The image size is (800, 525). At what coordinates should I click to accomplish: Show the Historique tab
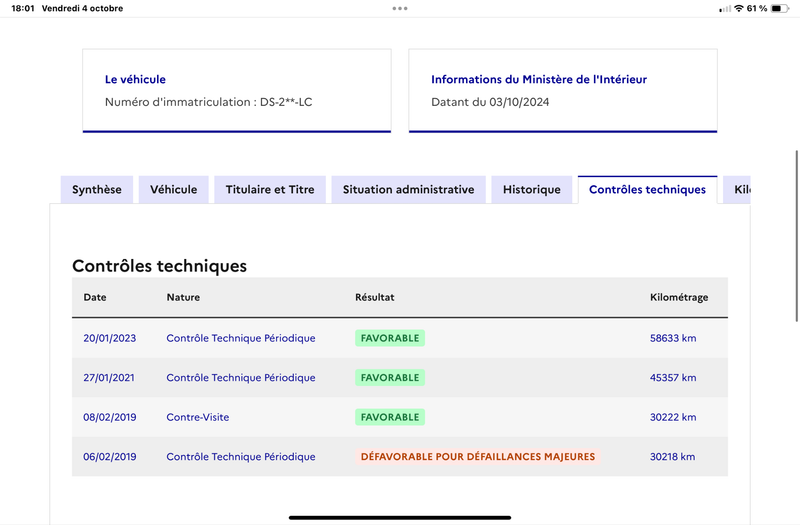(532, 190)
